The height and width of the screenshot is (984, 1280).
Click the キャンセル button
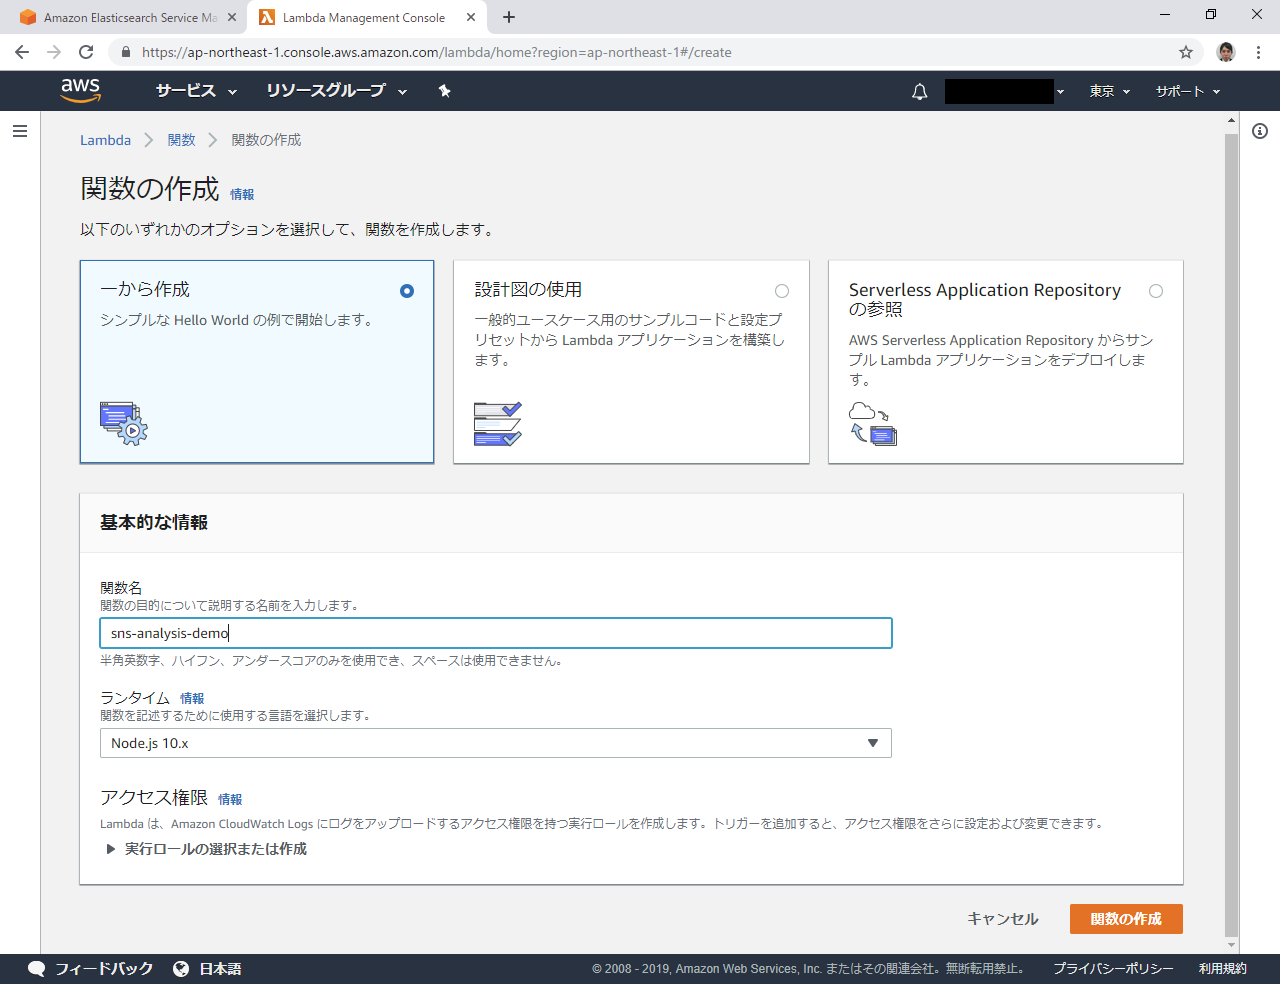click(1002, 919)
